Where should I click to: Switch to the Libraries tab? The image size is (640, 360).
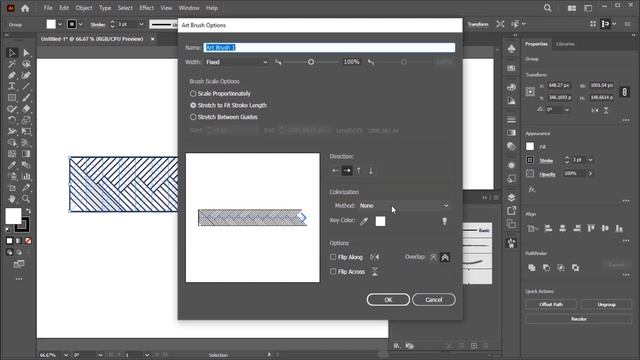pos(565,44)
